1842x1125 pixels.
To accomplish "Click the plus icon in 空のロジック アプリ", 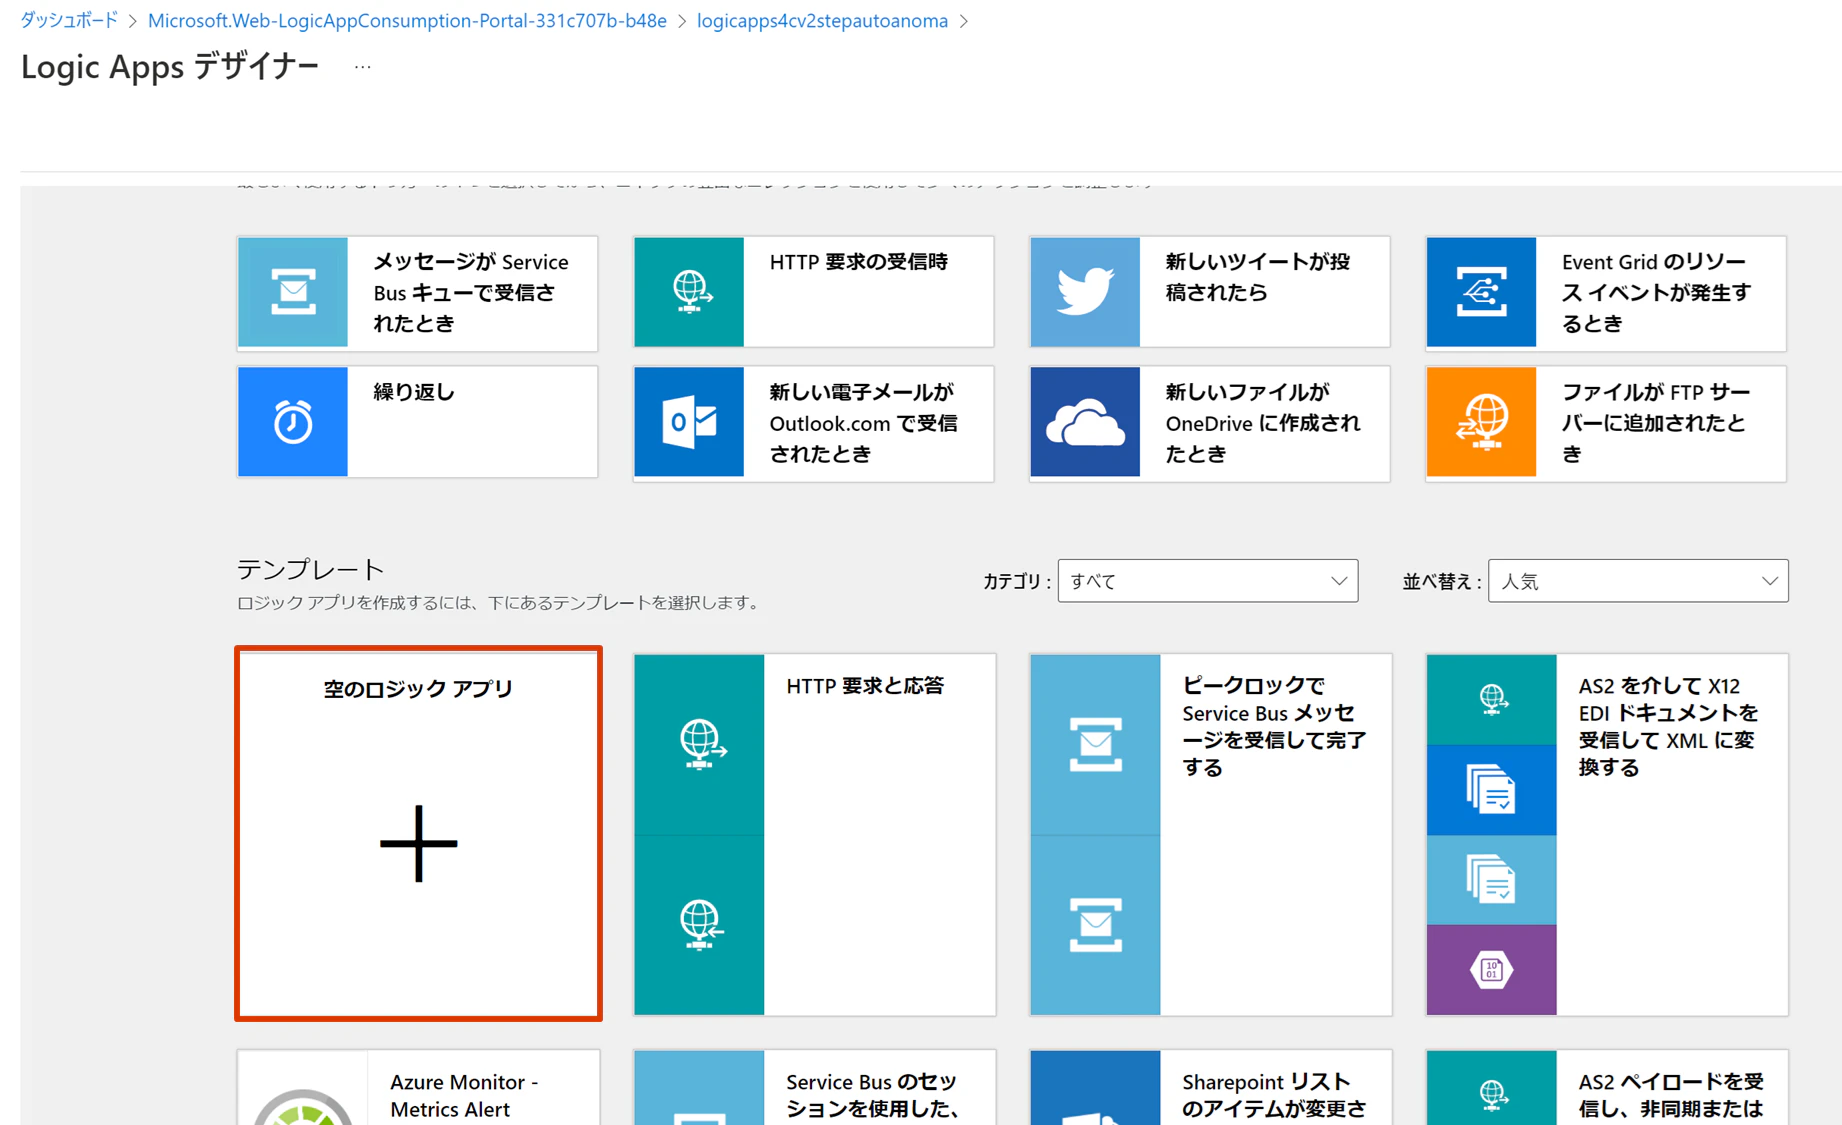I will 419,844.
